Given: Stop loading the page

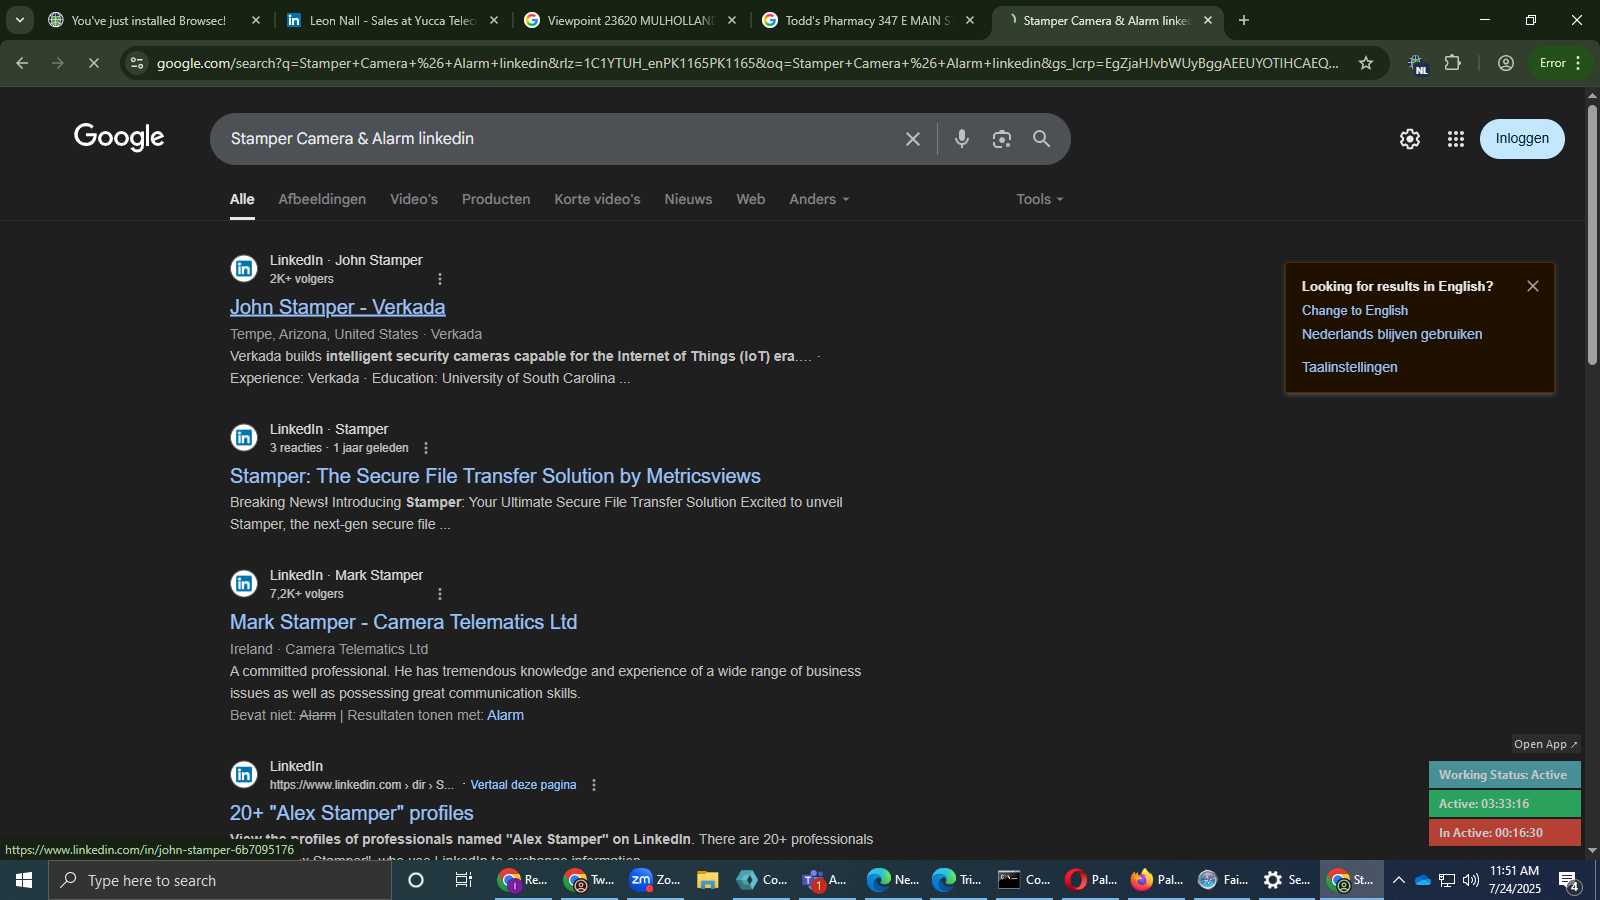Looking at the screenshot, I should tap(93, 63).
